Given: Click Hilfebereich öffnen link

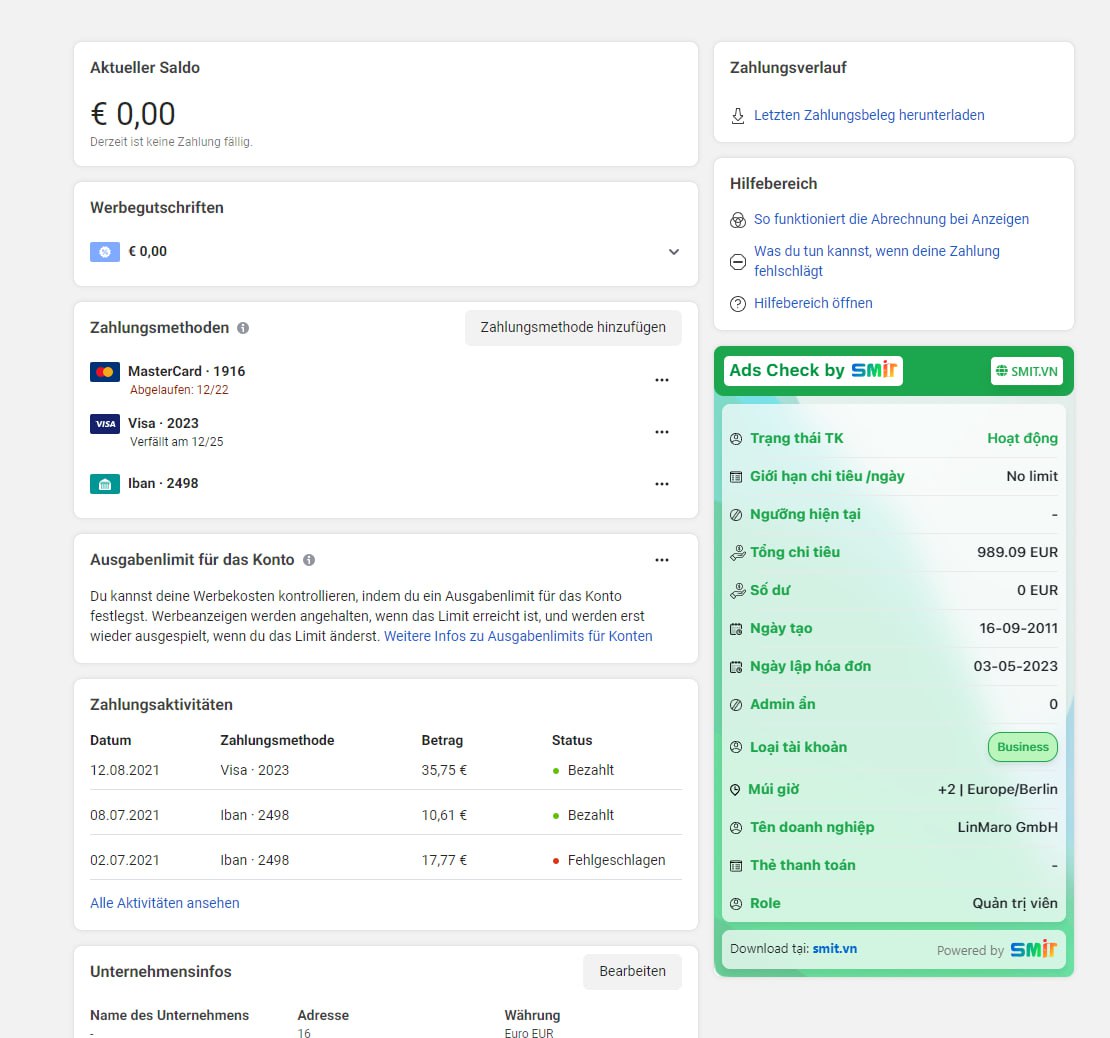Looking at the screenshot, I should [x=813, y=303].
